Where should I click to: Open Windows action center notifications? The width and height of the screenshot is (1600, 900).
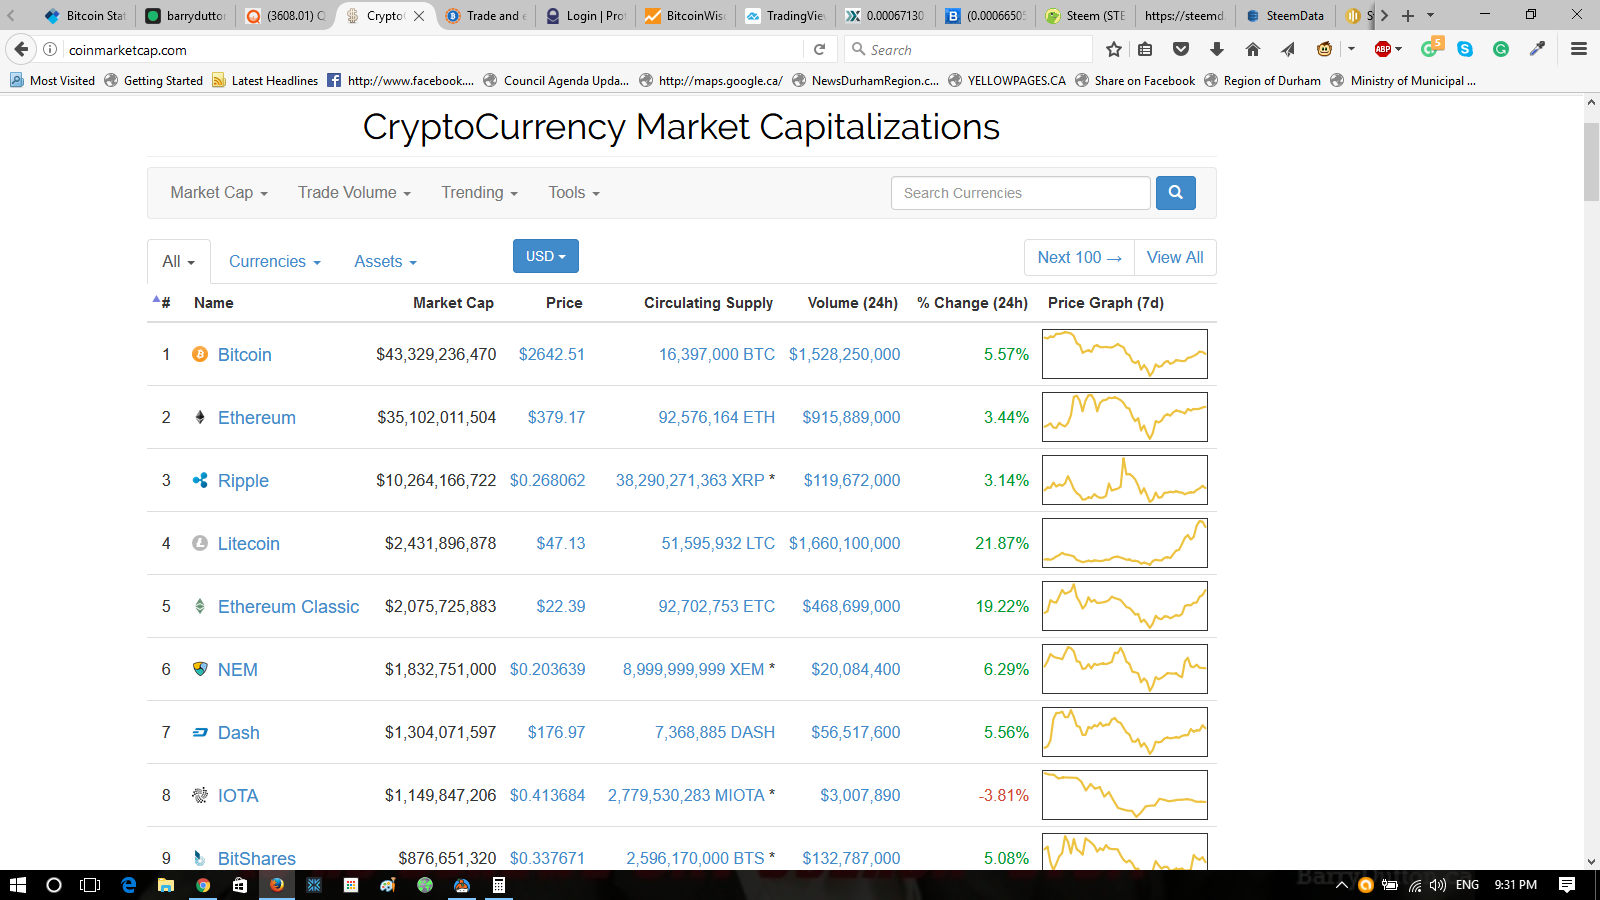(x=1567, y=885)
